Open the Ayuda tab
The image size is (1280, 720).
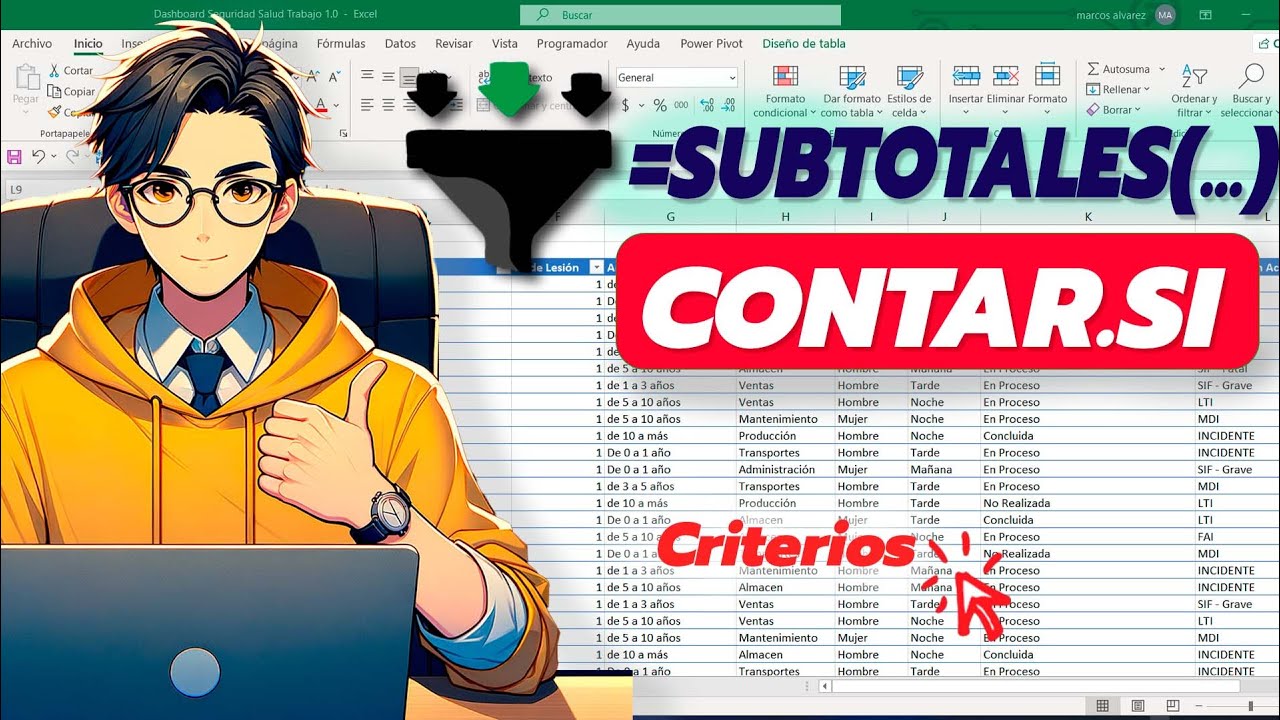pos(643,44)
